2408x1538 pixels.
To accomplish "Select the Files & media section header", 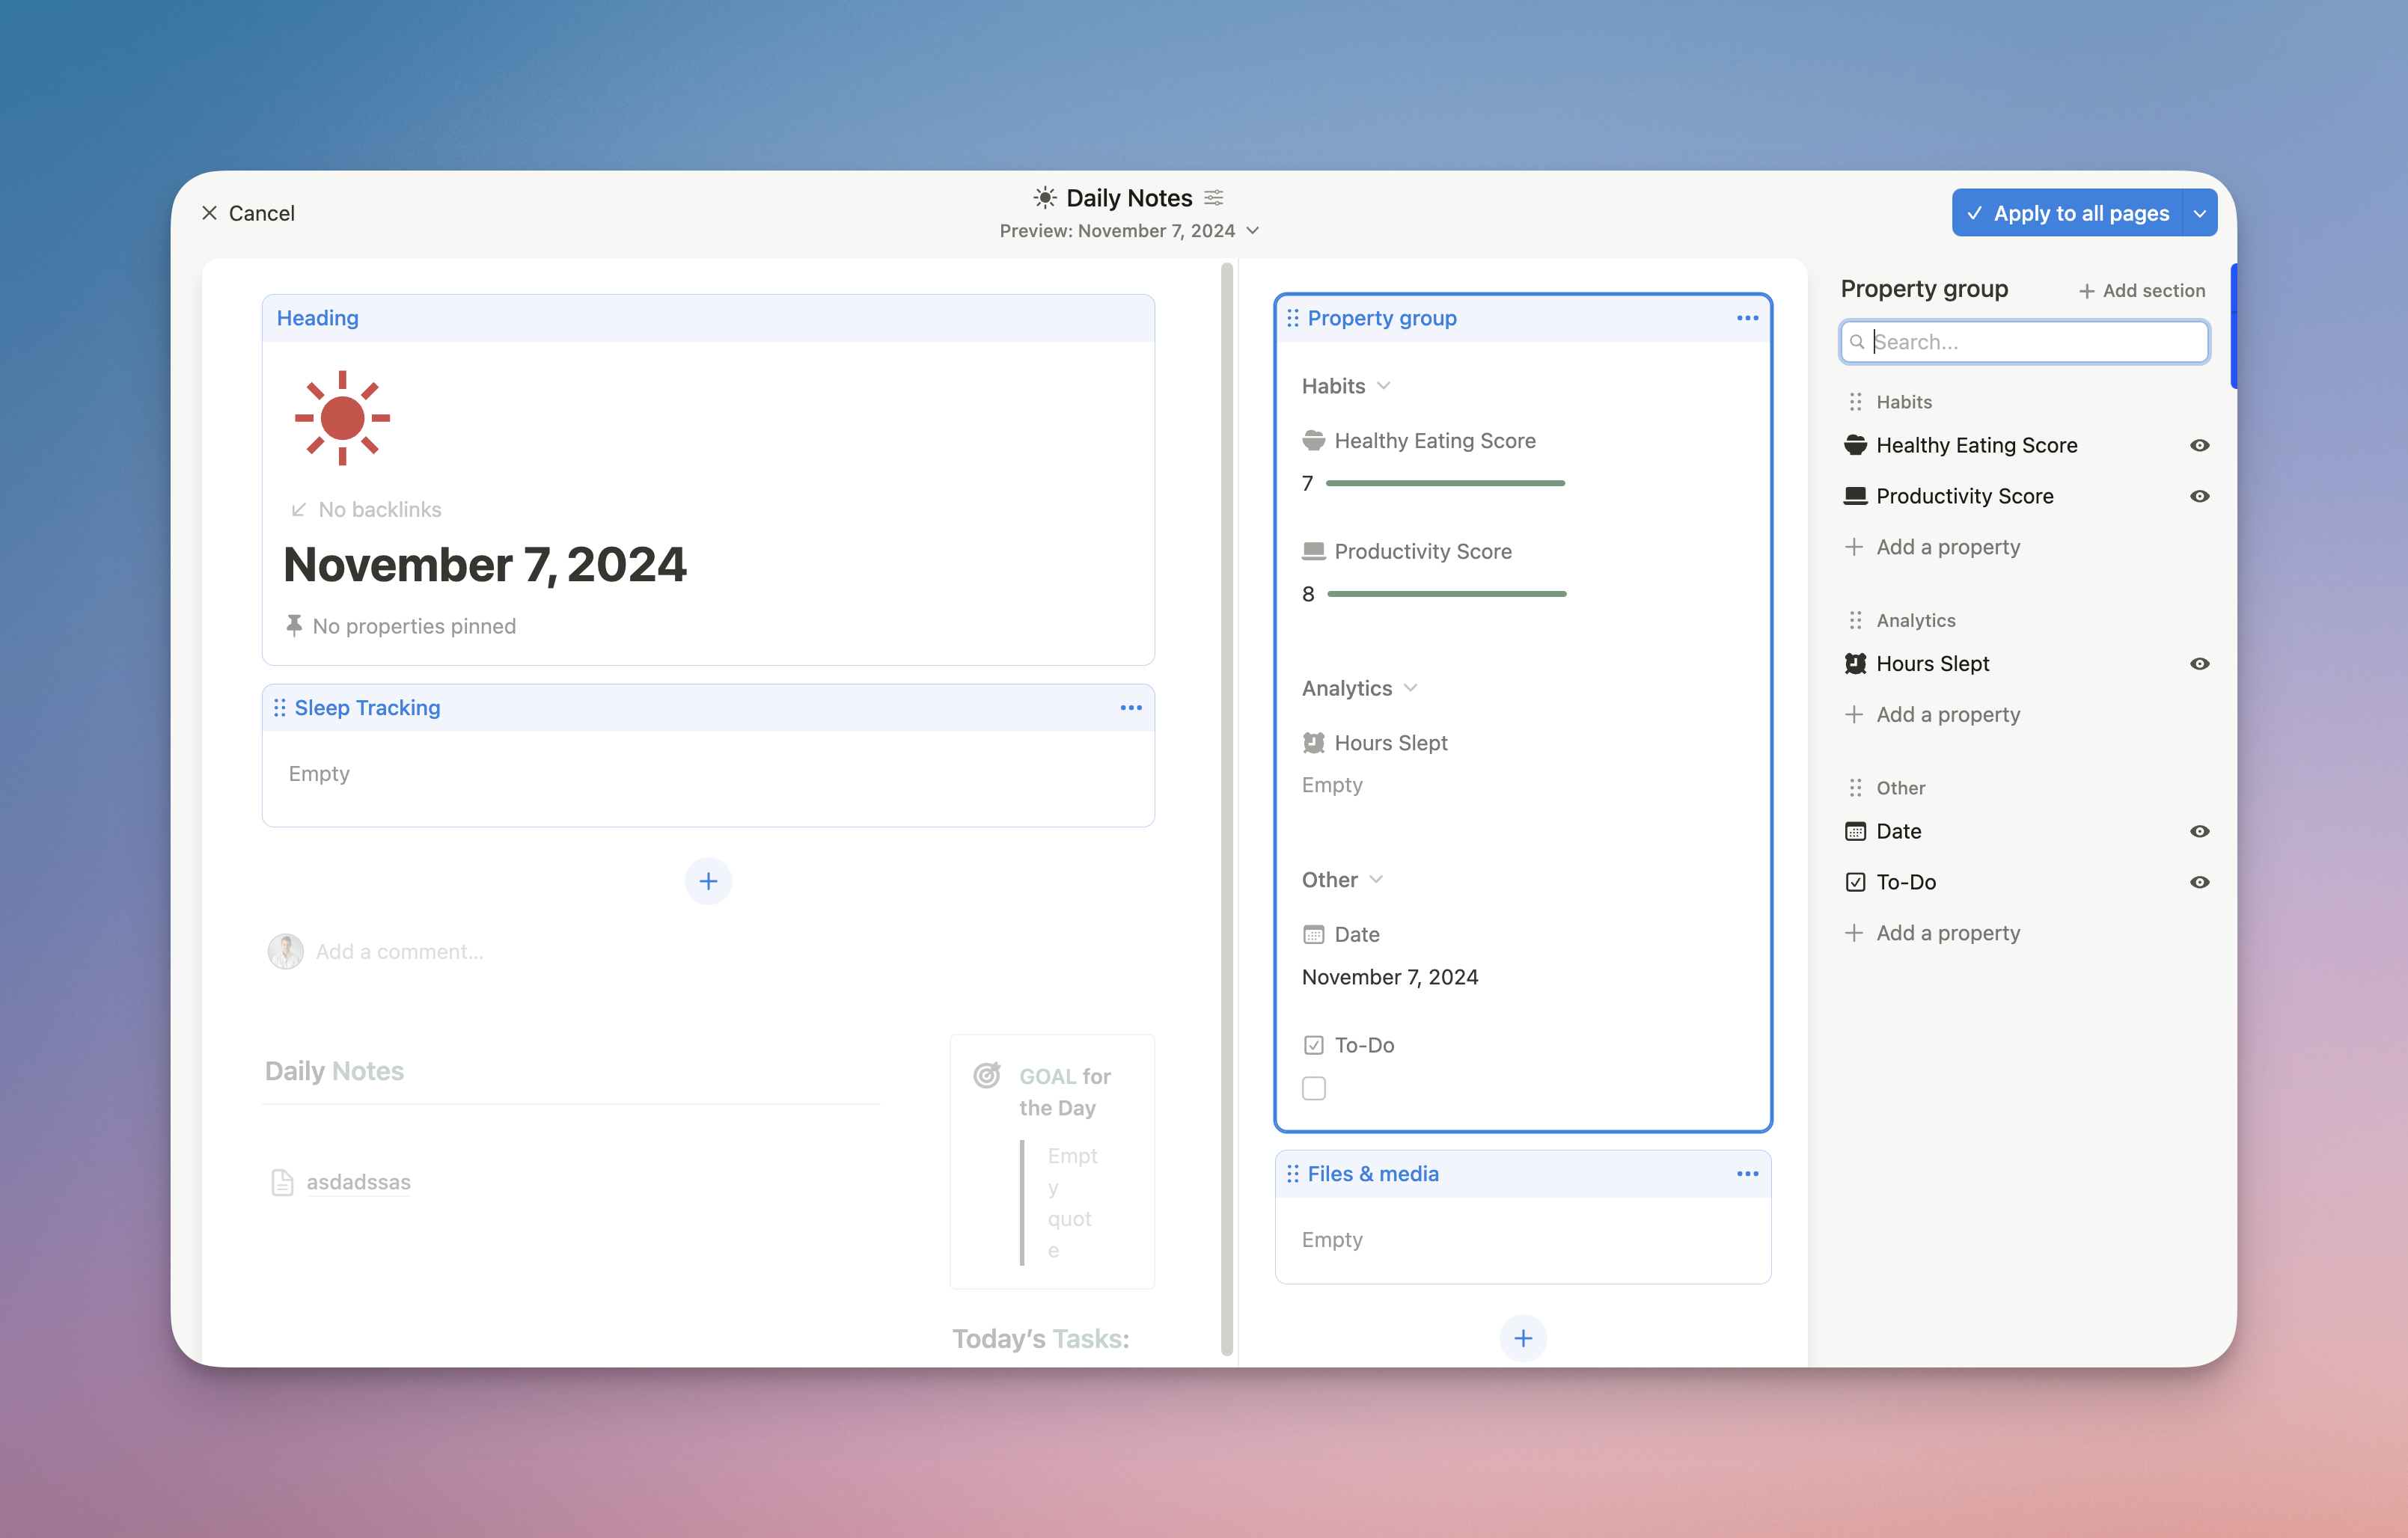I will (1523, 1174).
